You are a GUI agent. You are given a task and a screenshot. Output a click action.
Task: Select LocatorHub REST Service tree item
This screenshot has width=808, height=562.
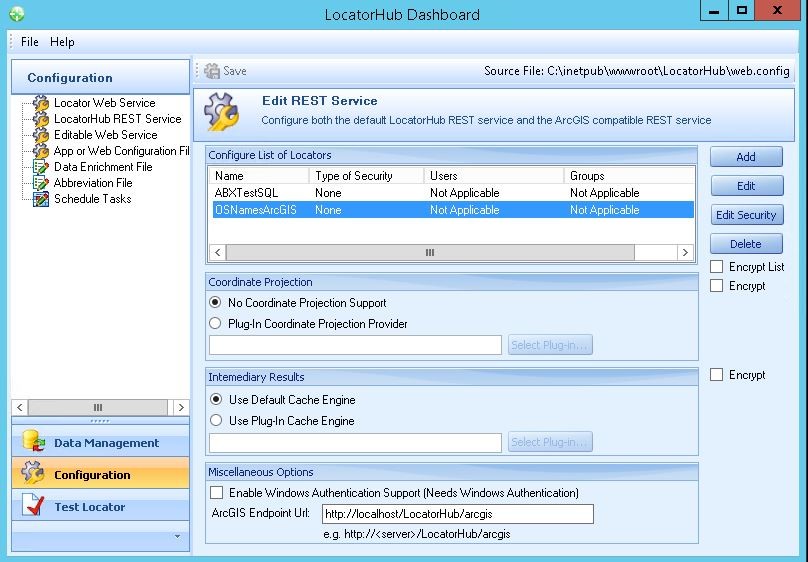pyautogui.click(x=117, y=119)
